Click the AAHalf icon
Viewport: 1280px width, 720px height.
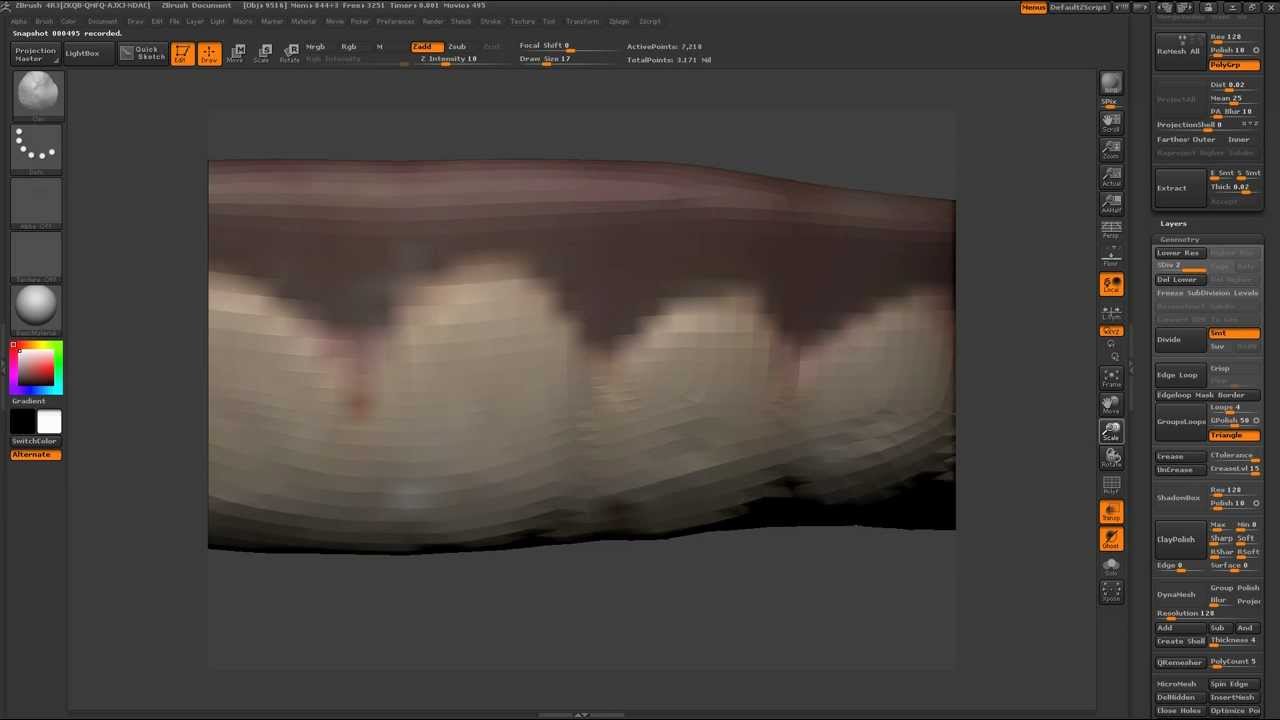click(x=1111, y=203)
